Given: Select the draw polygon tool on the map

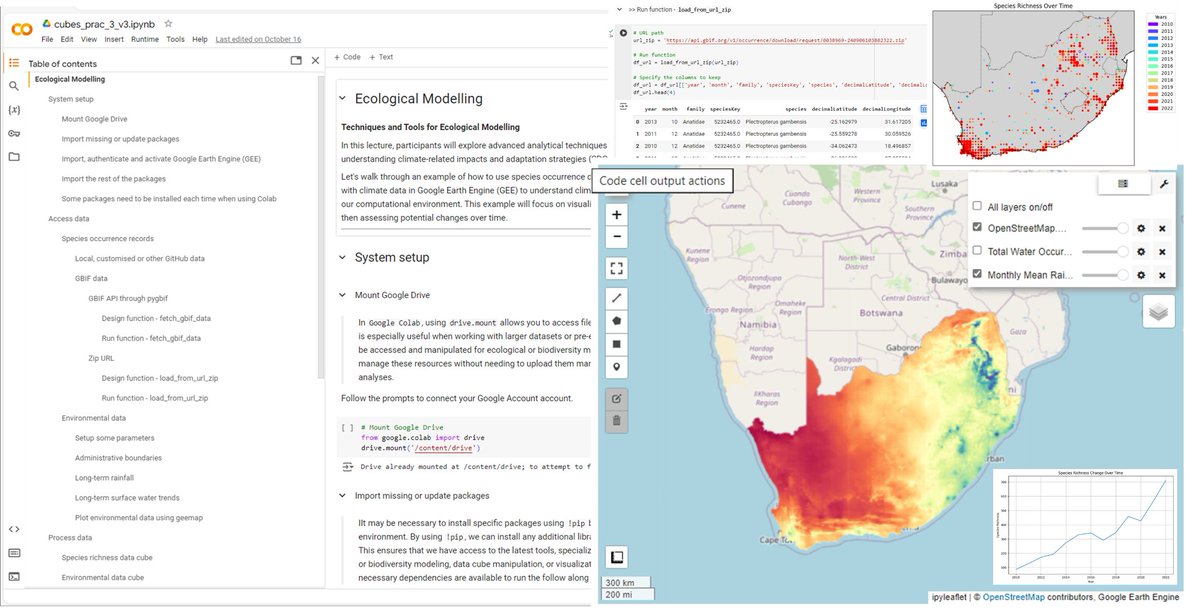Looking at the screenshot, I should 616,320.
